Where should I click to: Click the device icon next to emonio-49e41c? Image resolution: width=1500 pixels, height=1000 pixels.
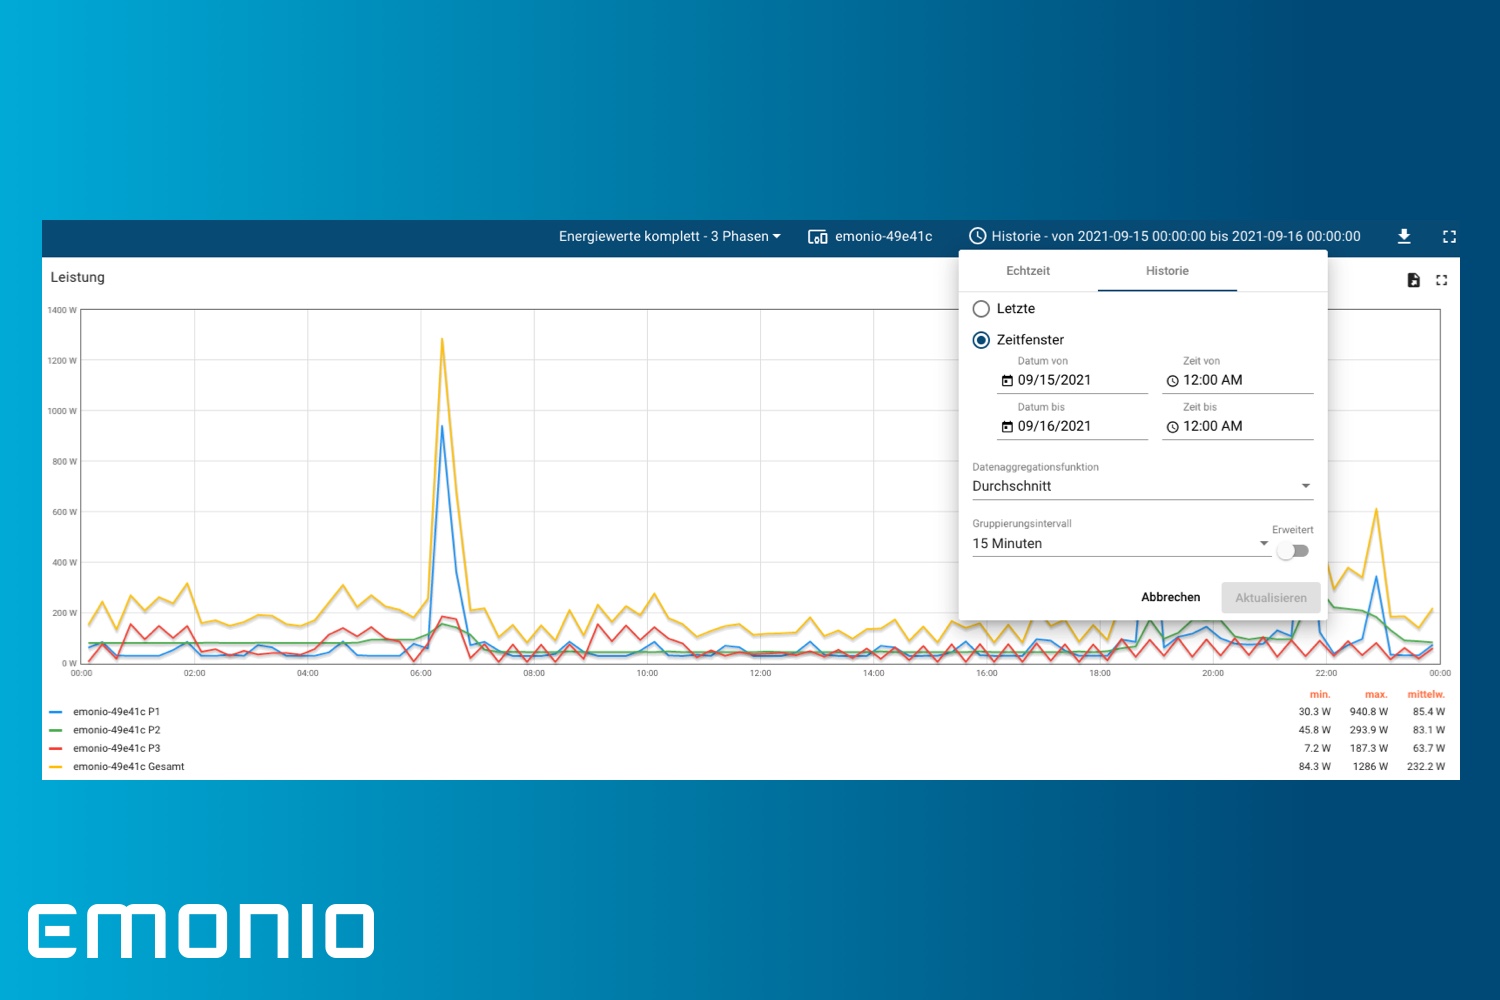[x=817, y=237]
